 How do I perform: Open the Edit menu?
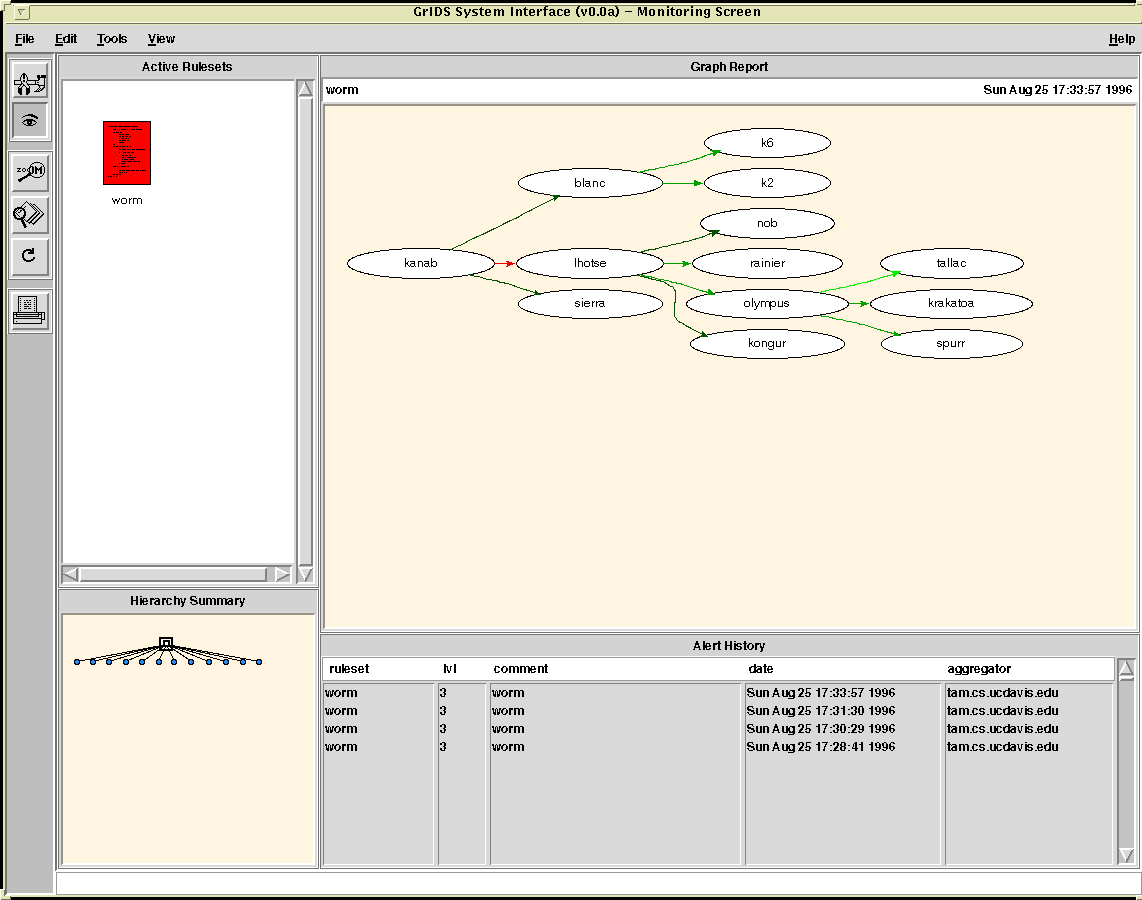click(x=66, y=39)
